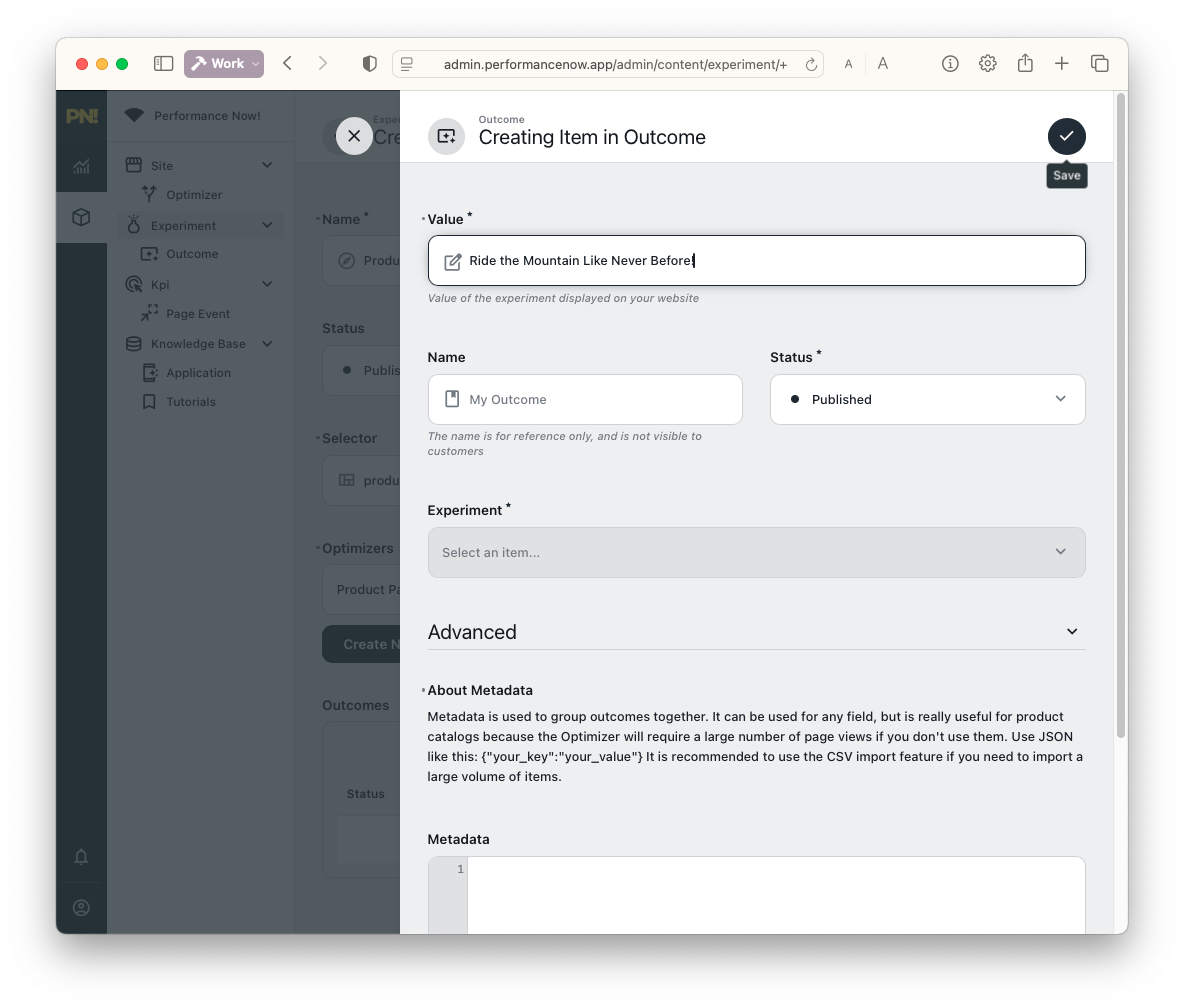Close the drawer with the X button

354,137
